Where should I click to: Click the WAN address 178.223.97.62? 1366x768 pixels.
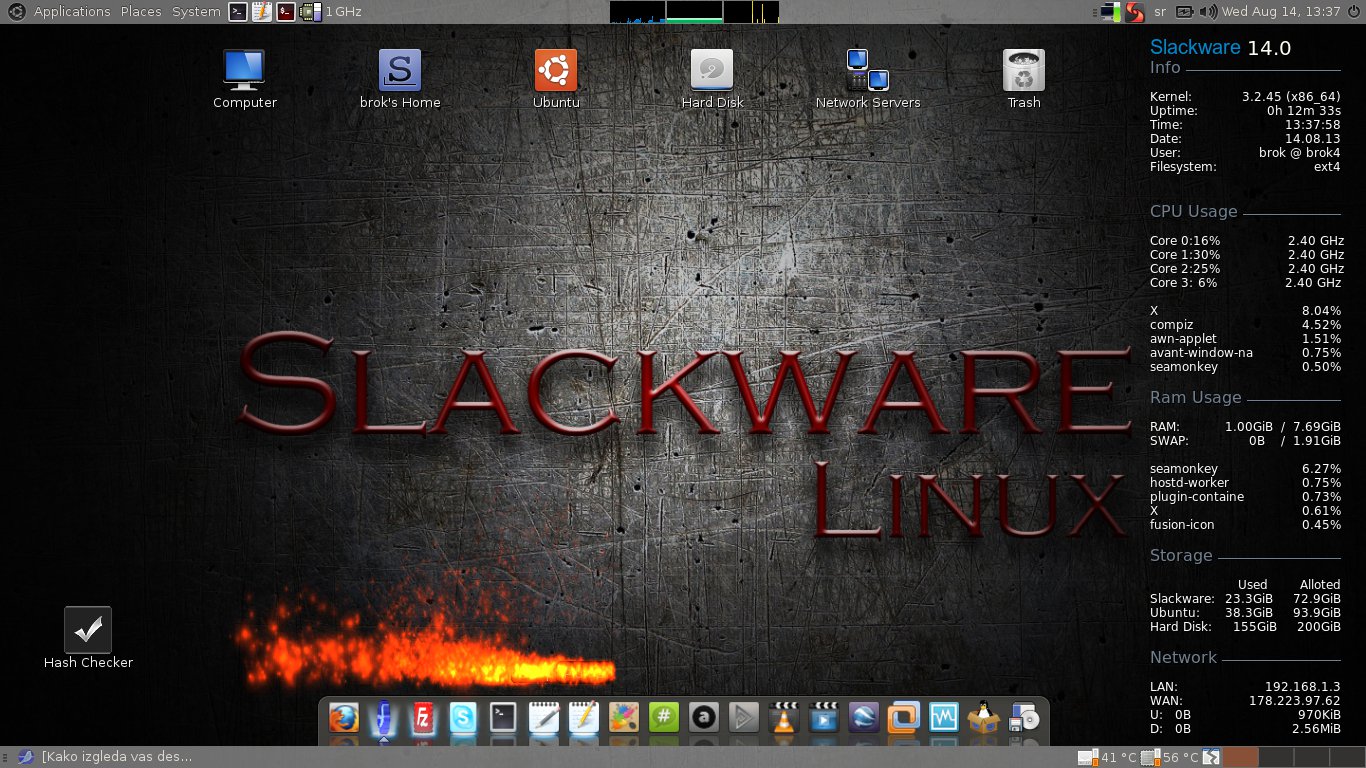[x=1297, y=701]
